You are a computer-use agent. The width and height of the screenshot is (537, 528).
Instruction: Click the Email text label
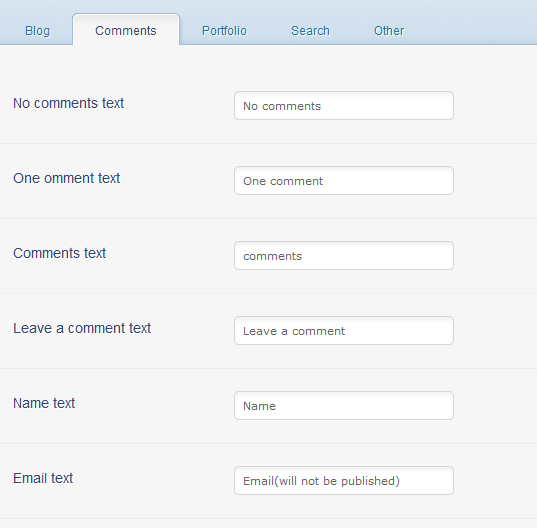coord(43,478)
